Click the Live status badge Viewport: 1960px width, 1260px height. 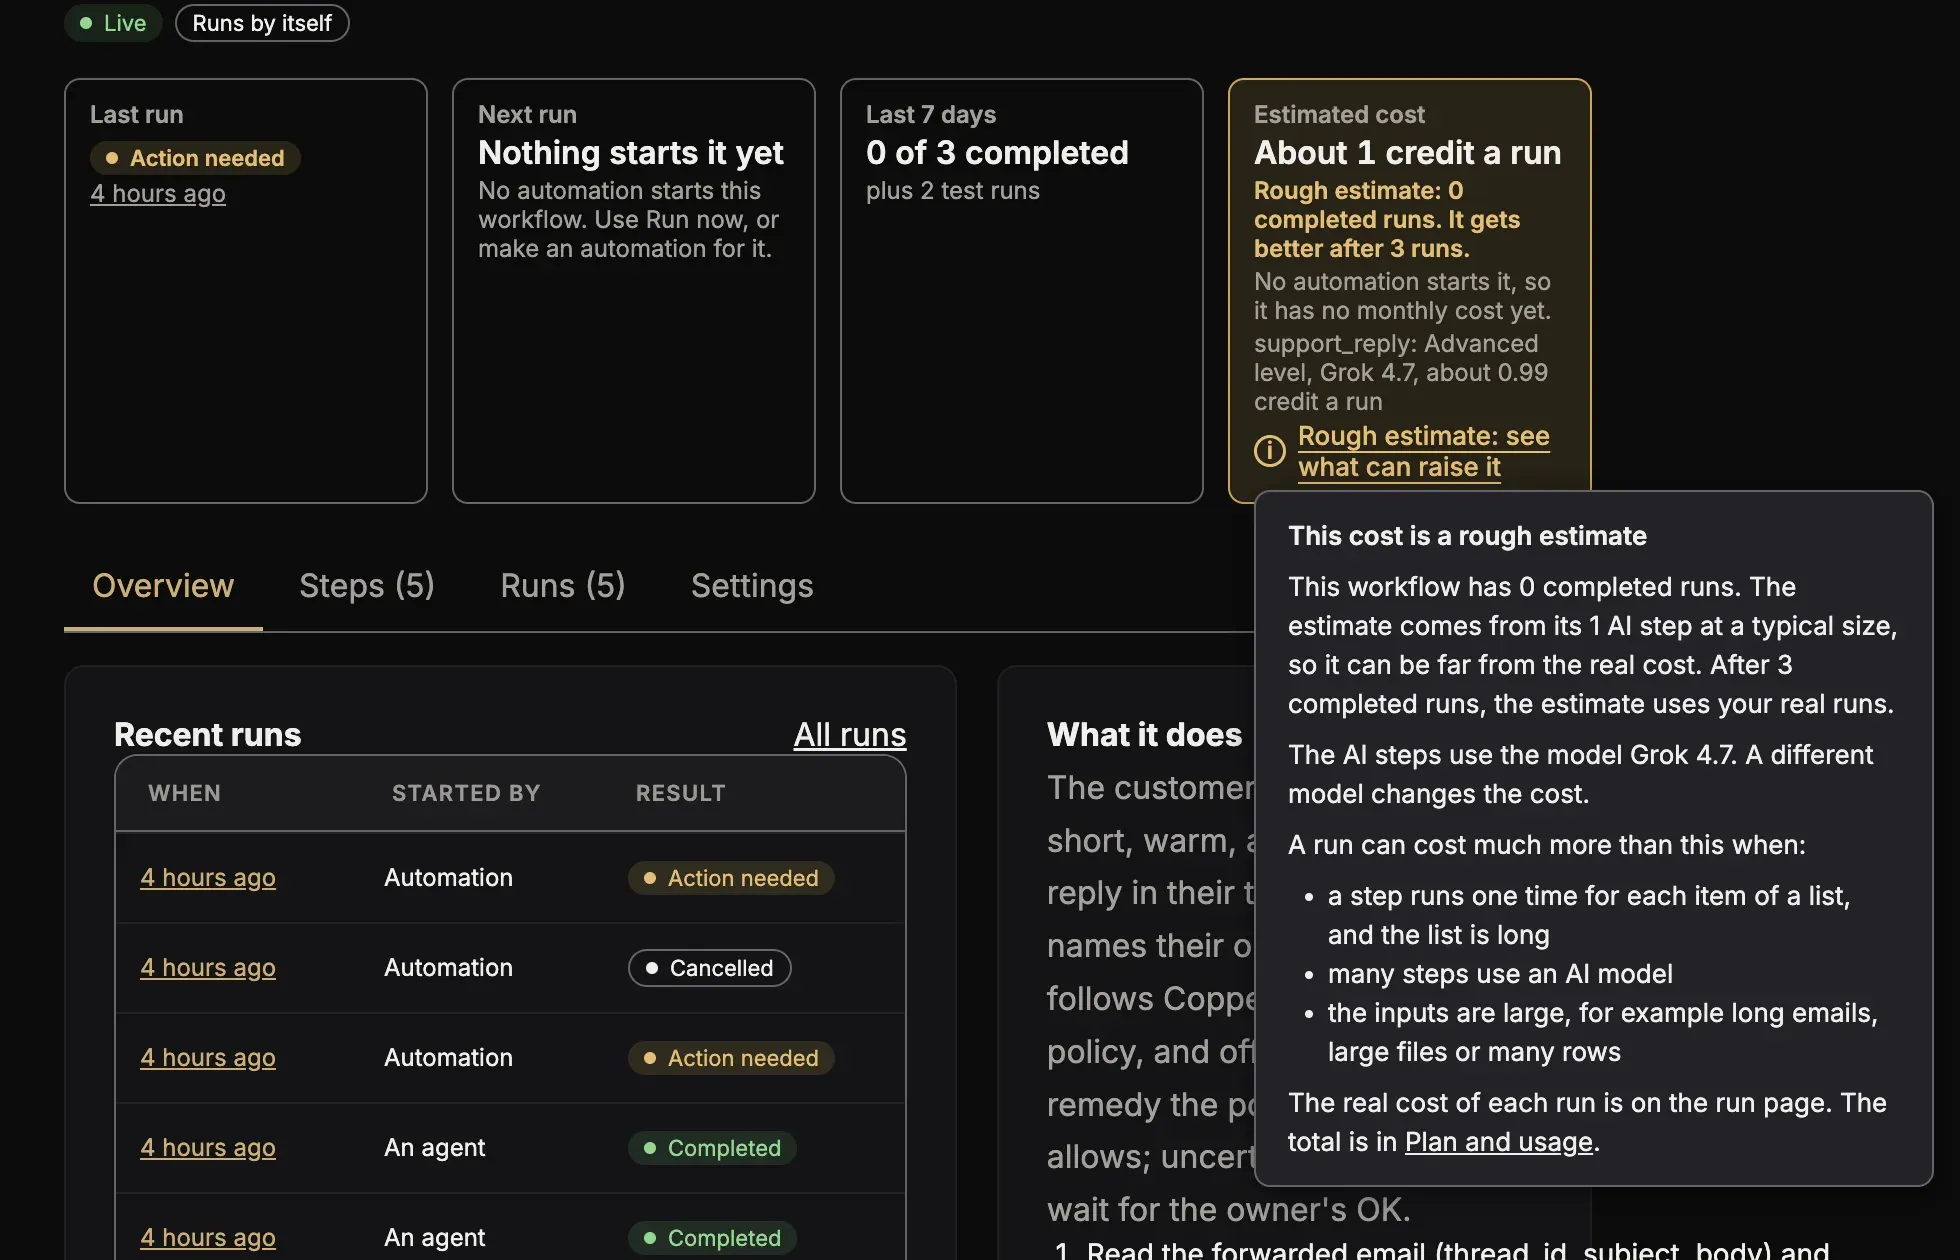[113, 23]
